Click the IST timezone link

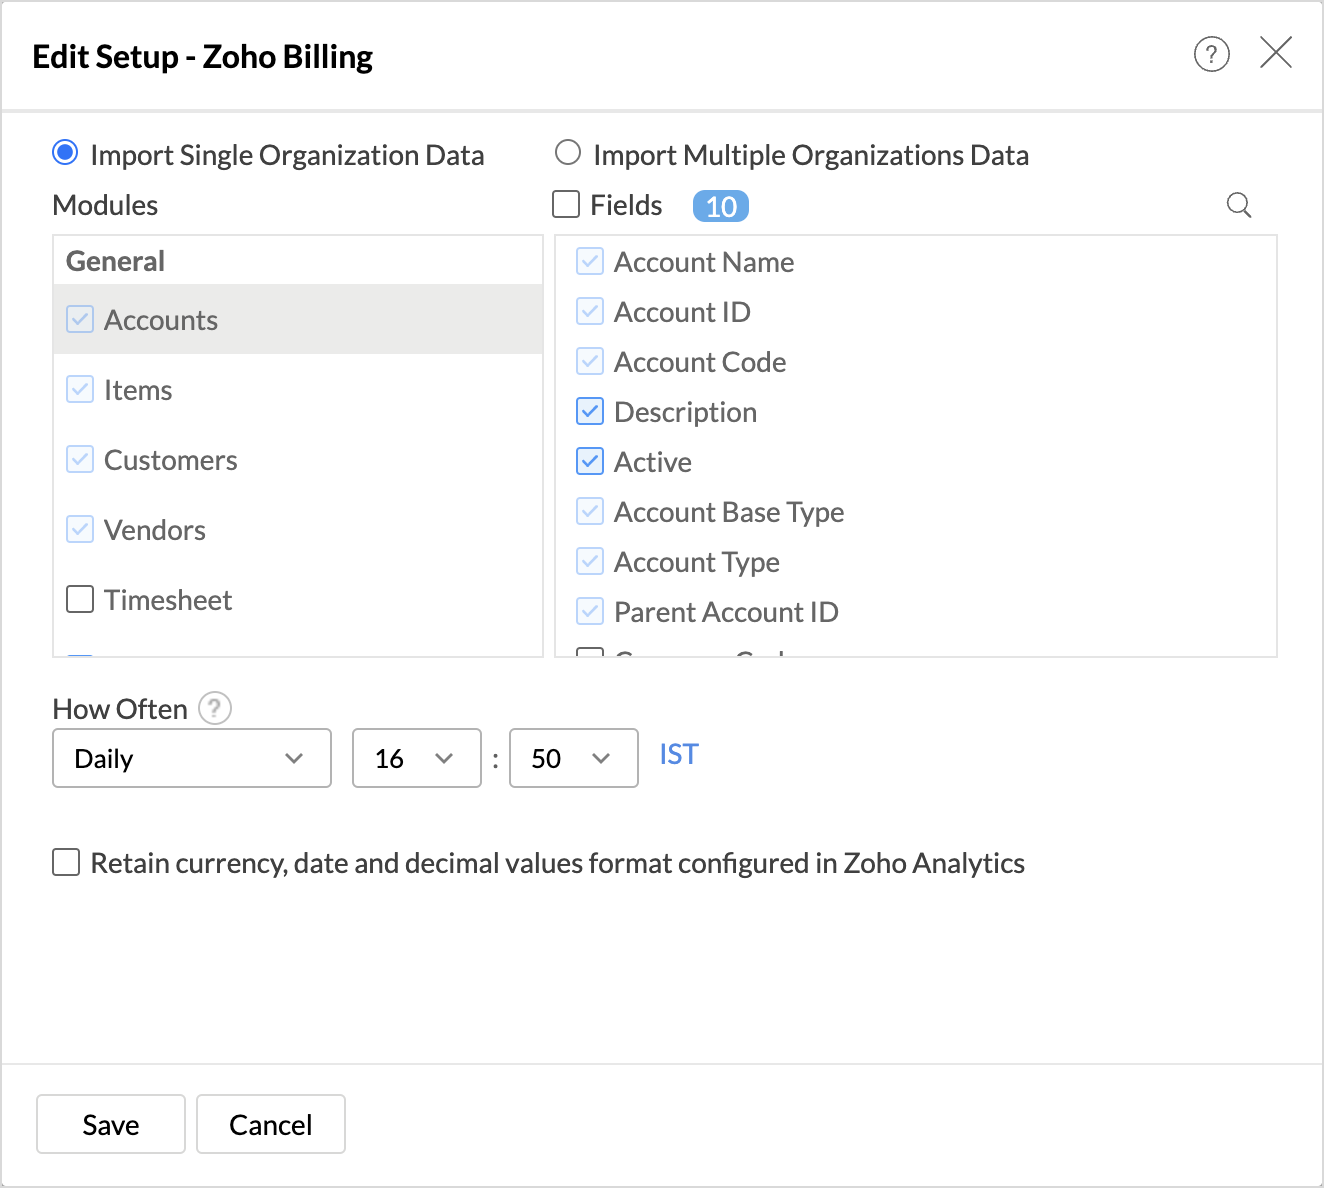pyautogui.click(x=678, y=754)
